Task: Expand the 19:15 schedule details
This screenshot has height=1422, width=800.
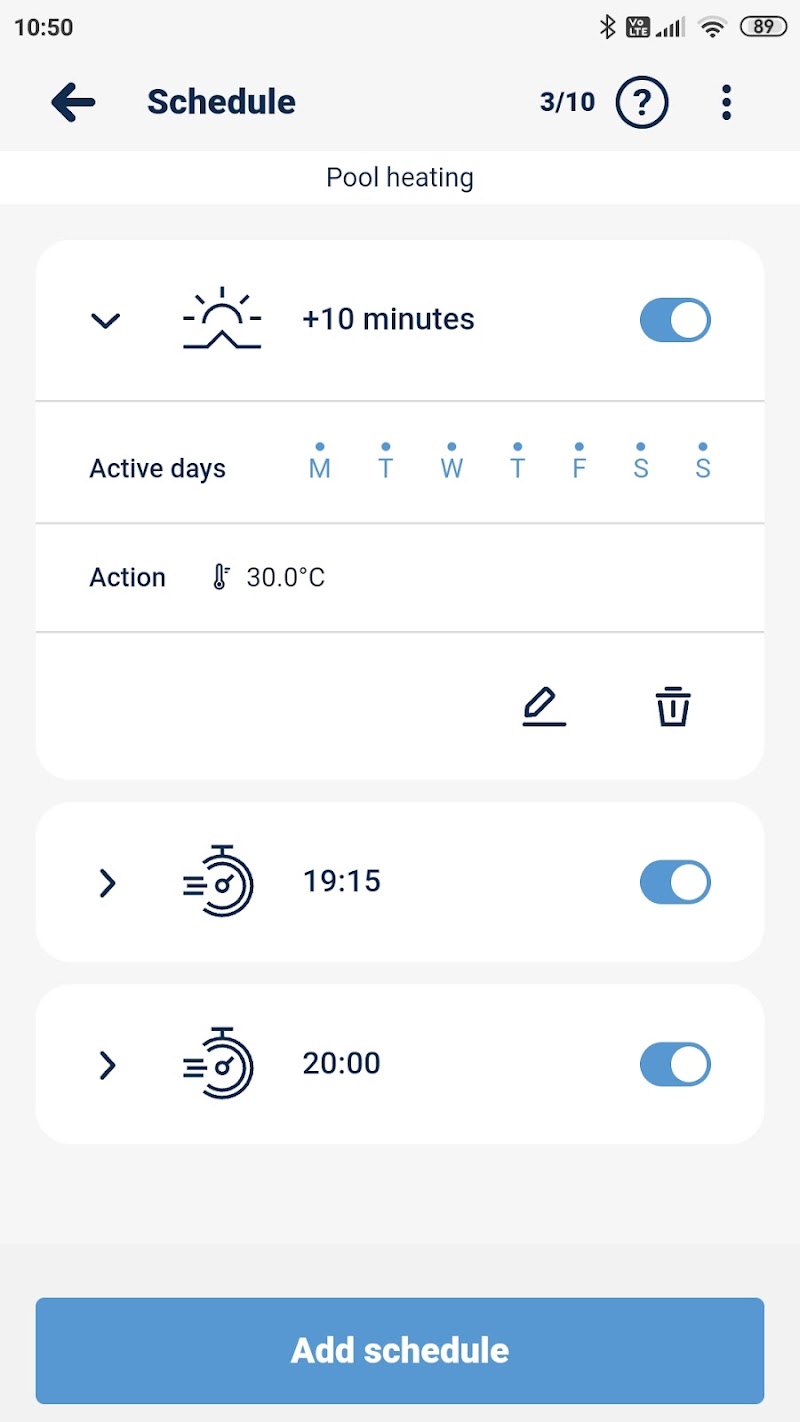Action: click(x=107, y=883)
